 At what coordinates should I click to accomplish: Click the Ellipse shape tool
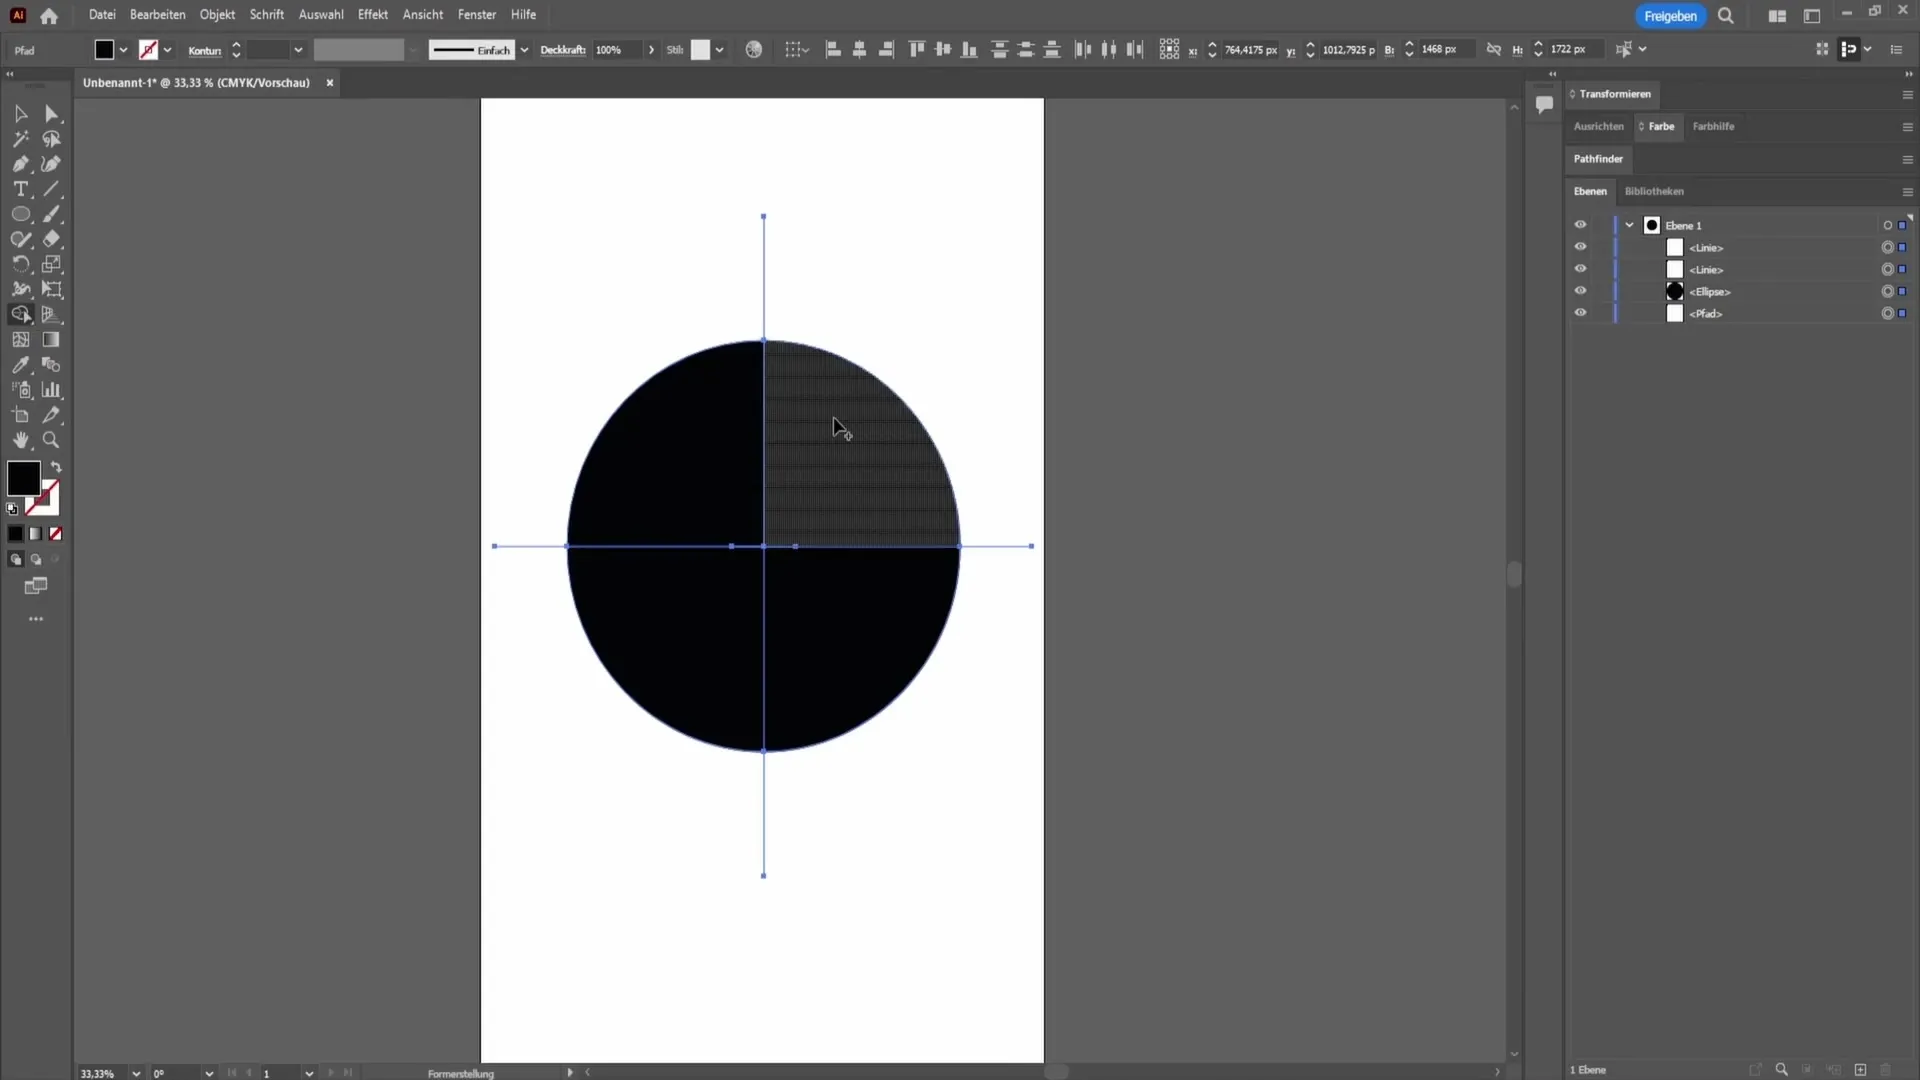[x=20, y=214]
